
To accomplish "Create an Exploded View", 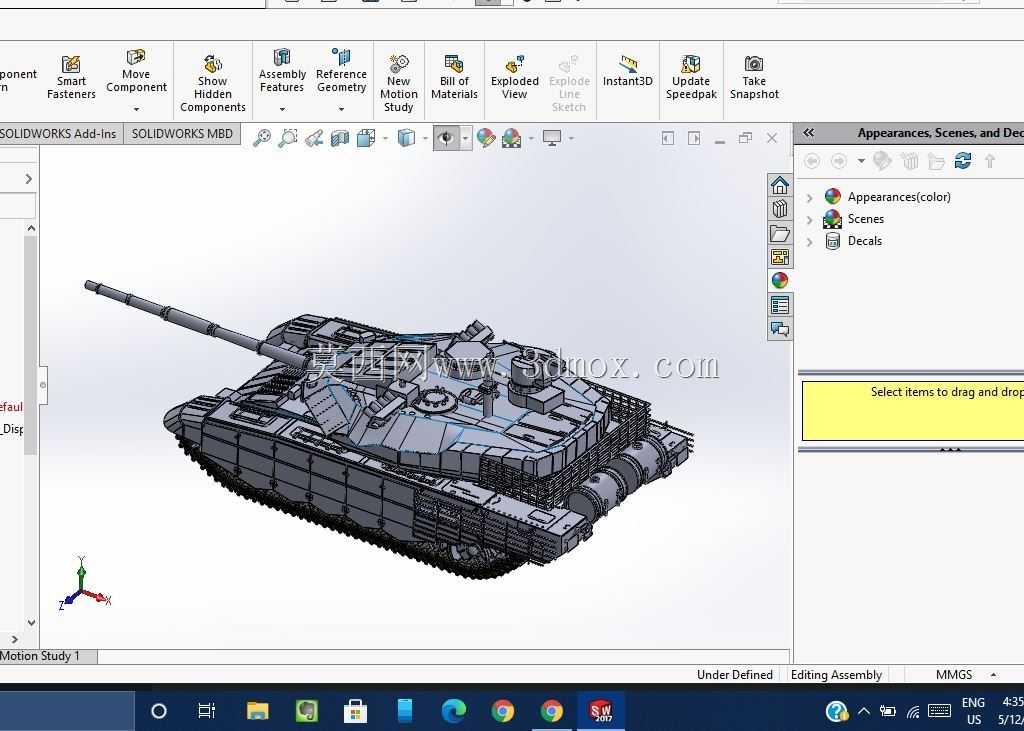I will (515, 78).
